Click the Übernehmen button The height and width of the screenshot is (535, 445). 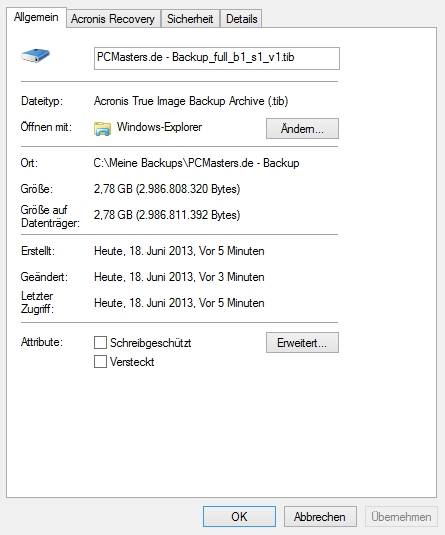click(x=401, y=517)
